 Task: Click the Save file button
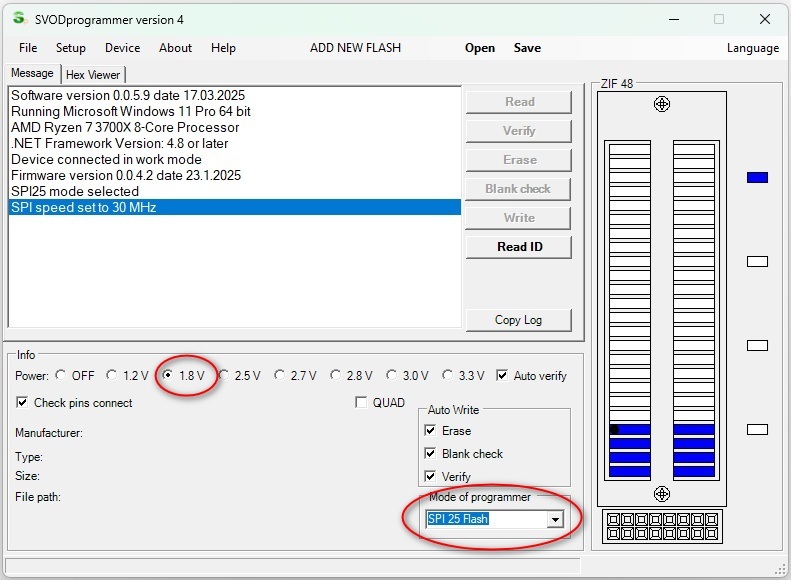(x=527, y=48)
